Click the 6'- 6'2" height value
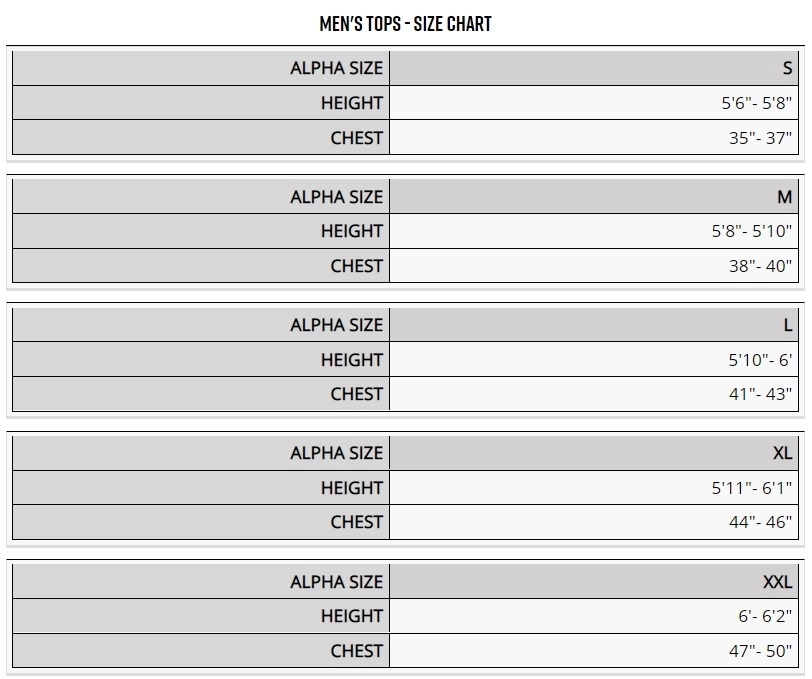 765,616
